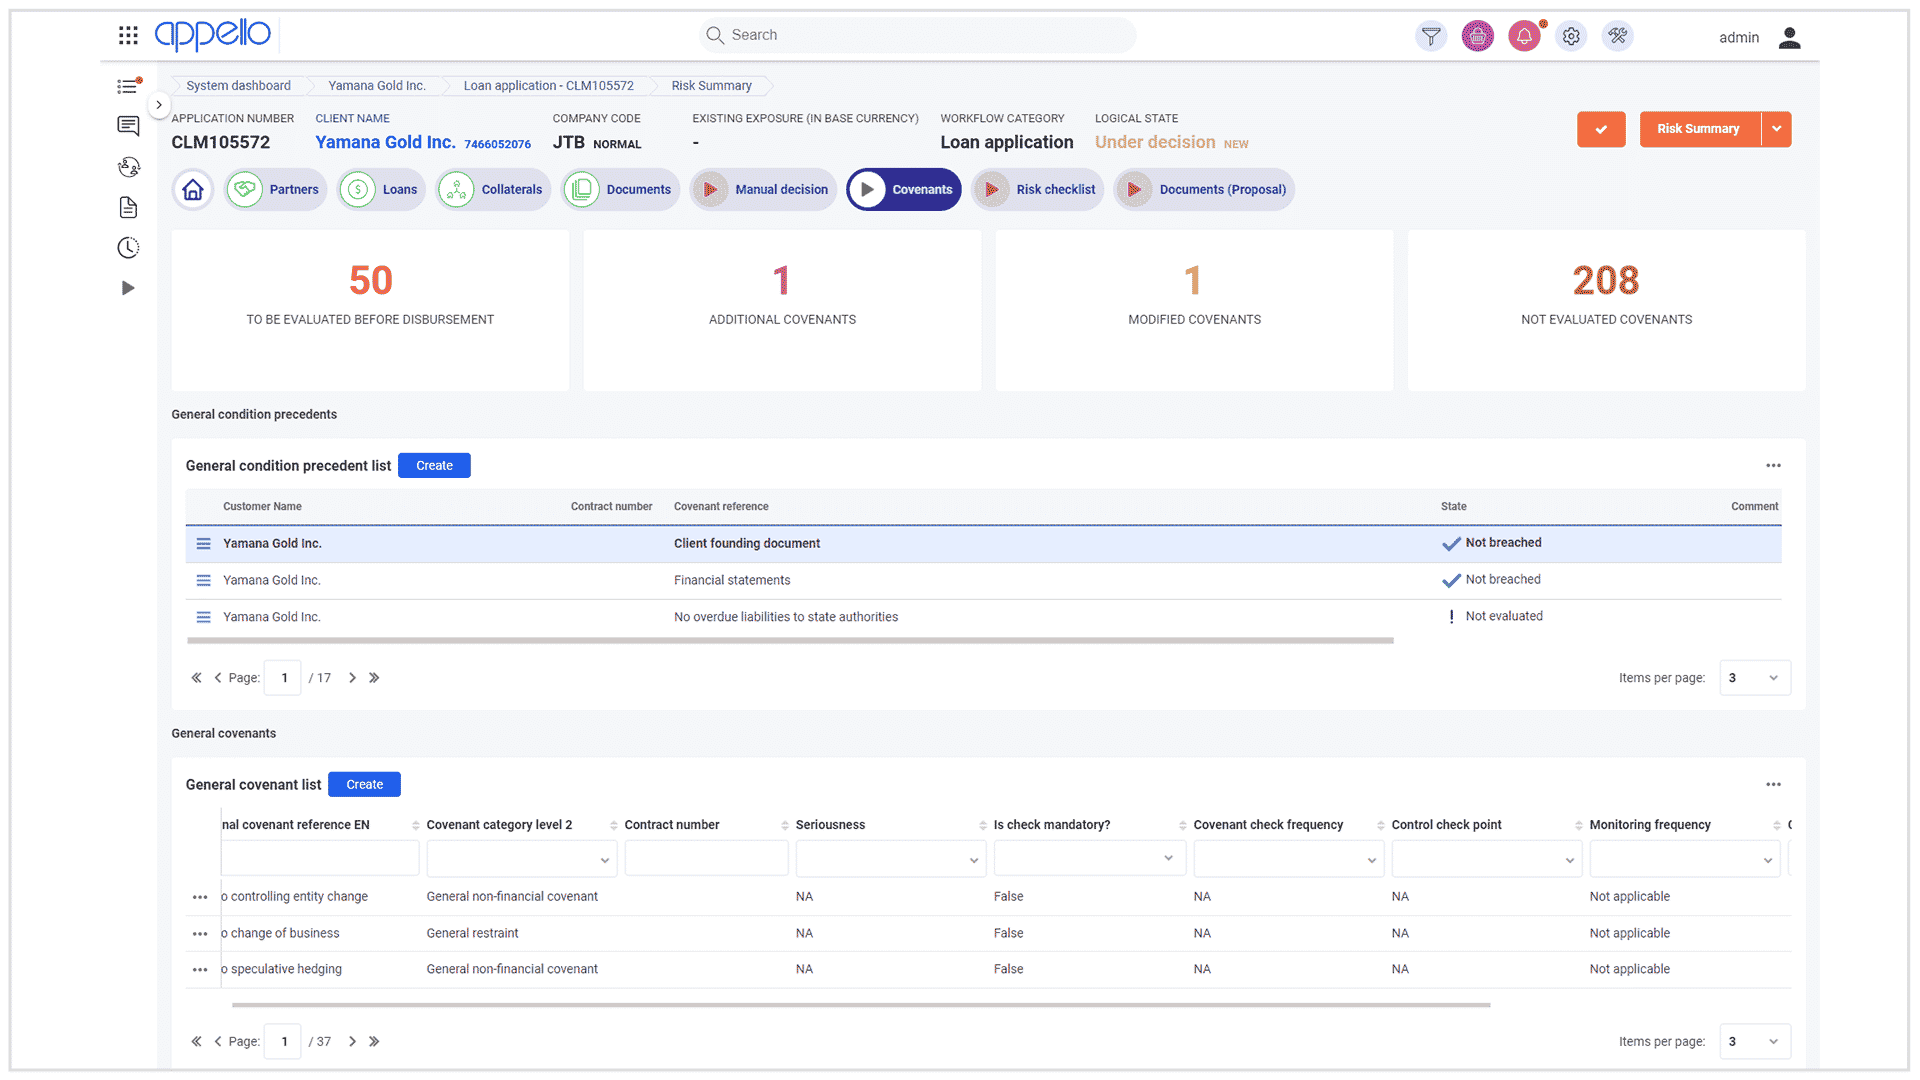This screenshot has height=1080, width=1920.
Task: Go to next page of general covenants
Action: [x=352, y=1042]
